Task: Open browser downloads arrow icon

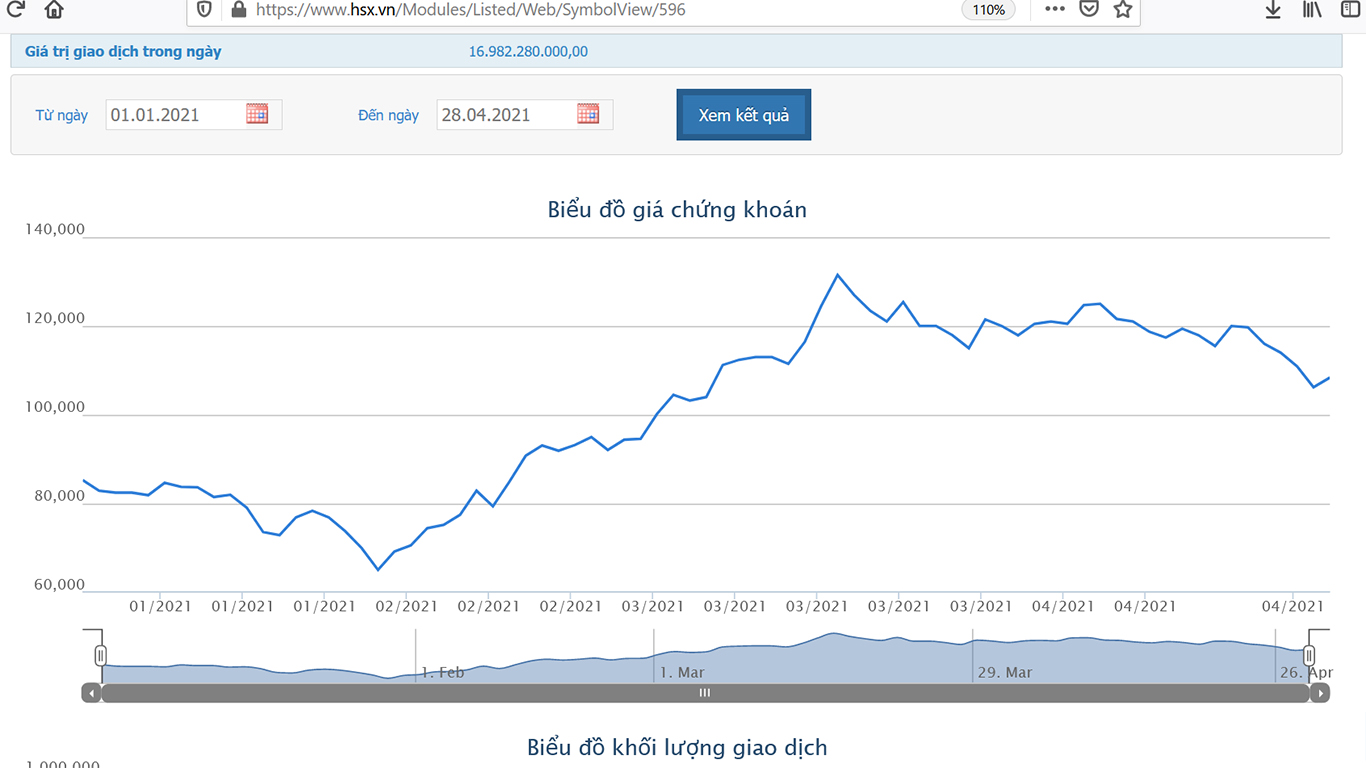Action: tap(1273, 9)
